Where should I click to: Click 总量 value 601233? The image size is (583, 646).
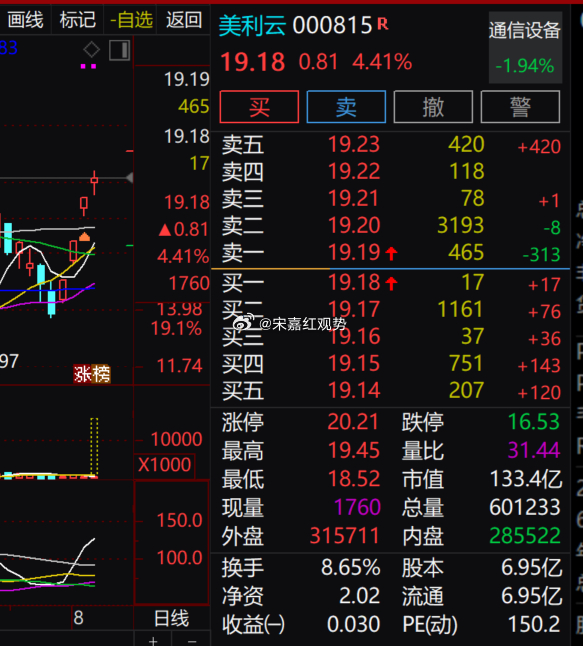point(524,507)
